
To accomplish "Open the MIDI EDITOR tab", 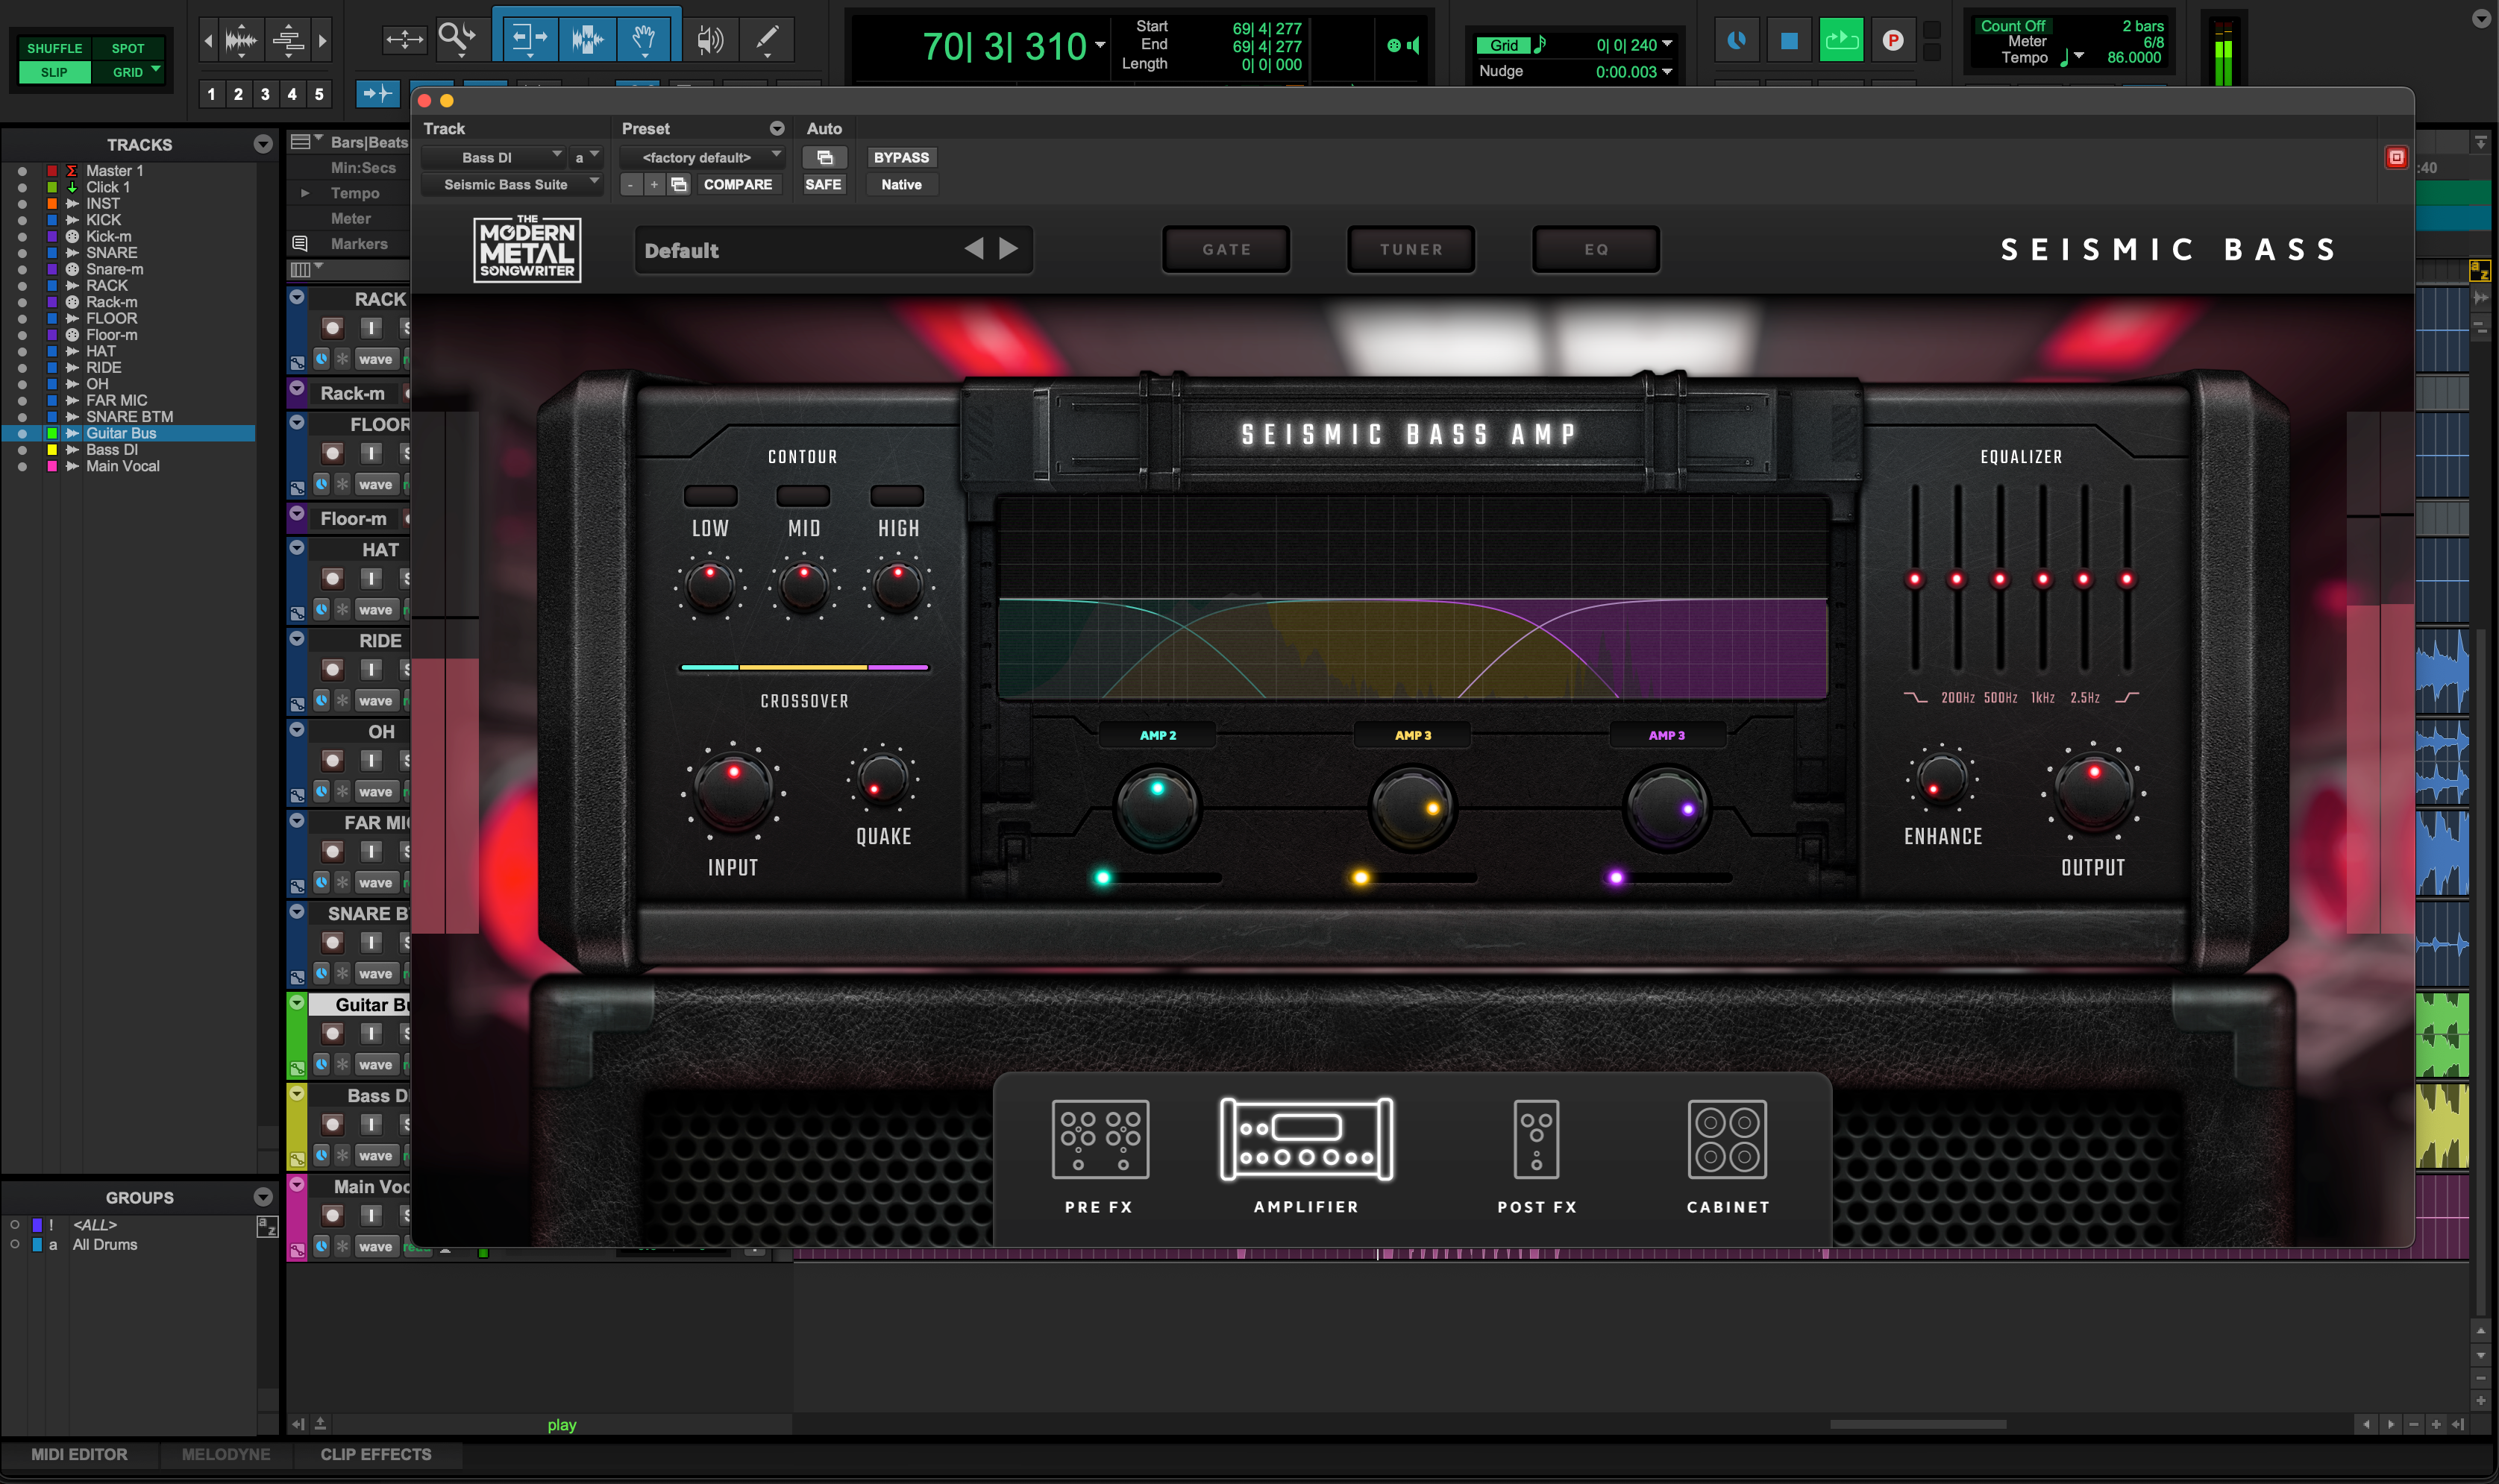I will click(79, 1454).
